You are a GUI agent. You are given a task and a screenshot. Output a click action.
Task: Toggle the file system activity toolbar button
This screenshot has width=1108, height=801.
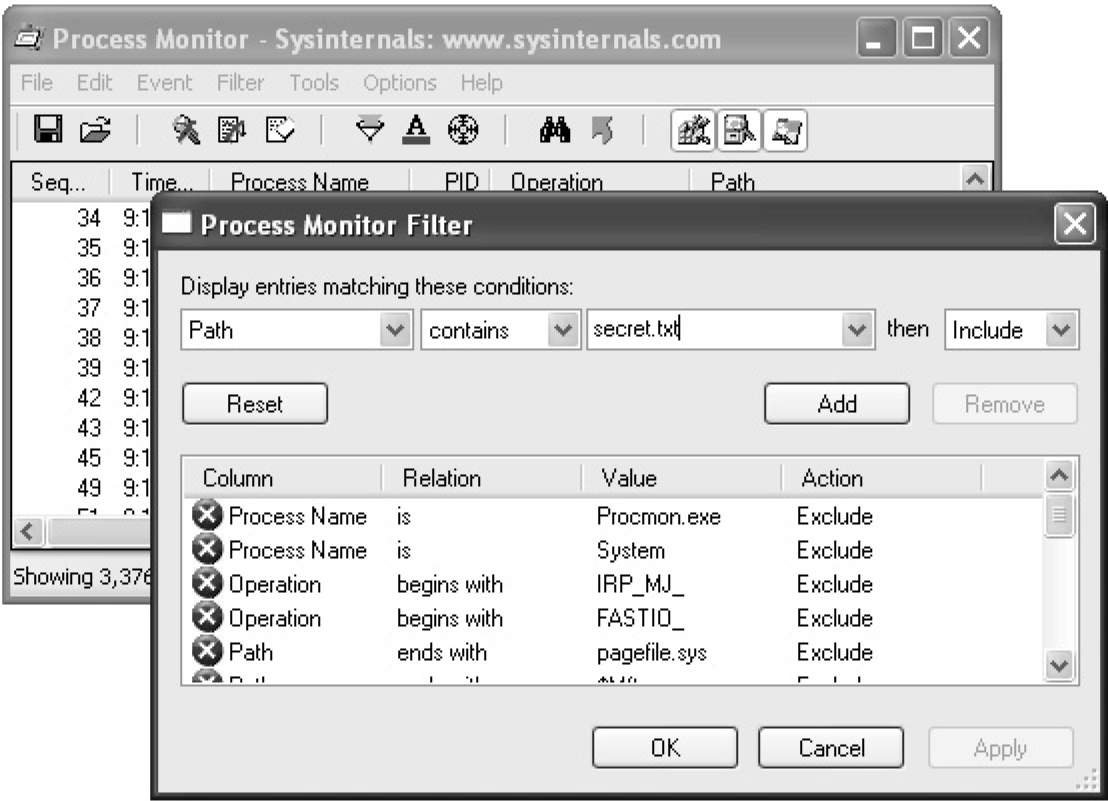[x=739, y=131]
